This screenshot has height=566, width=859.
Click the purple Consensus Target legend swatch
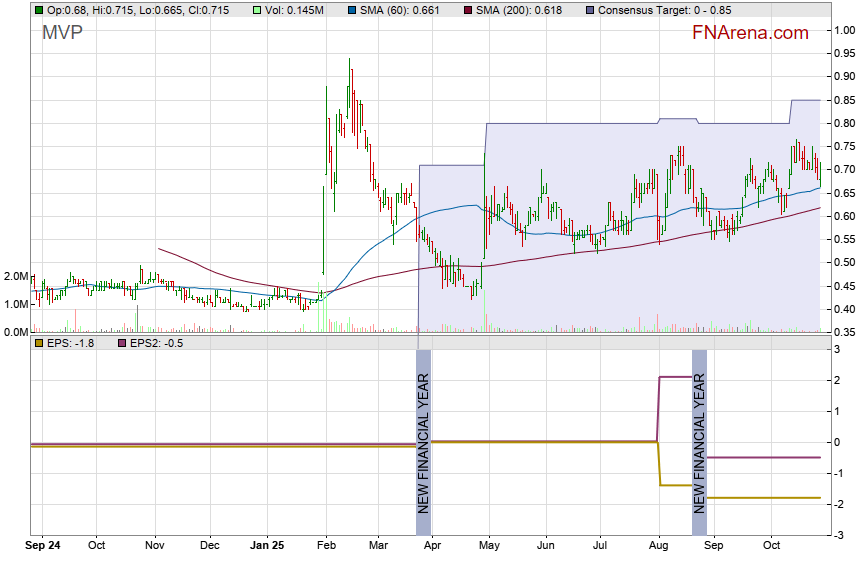[x=590, y=10]
